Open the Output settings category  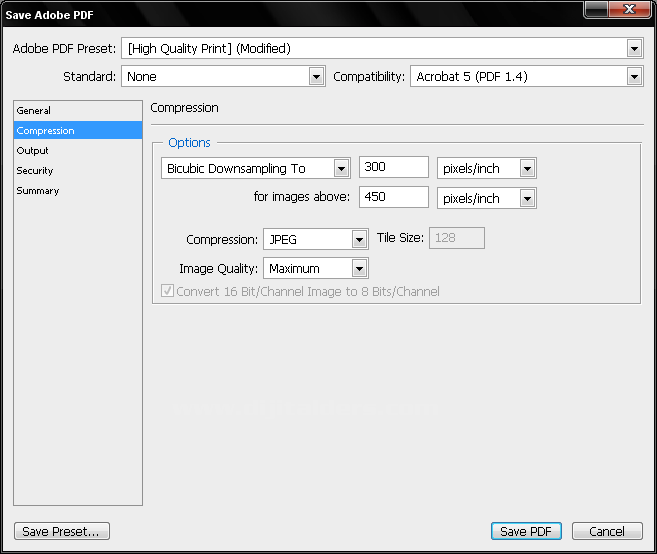[x=78, y=150]
